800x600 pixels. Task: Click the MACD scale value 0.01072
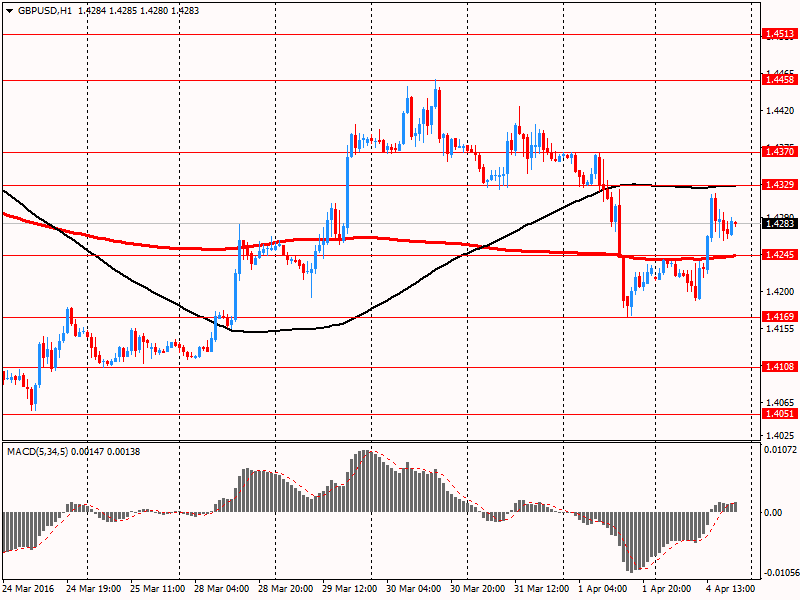click(780, 450)
